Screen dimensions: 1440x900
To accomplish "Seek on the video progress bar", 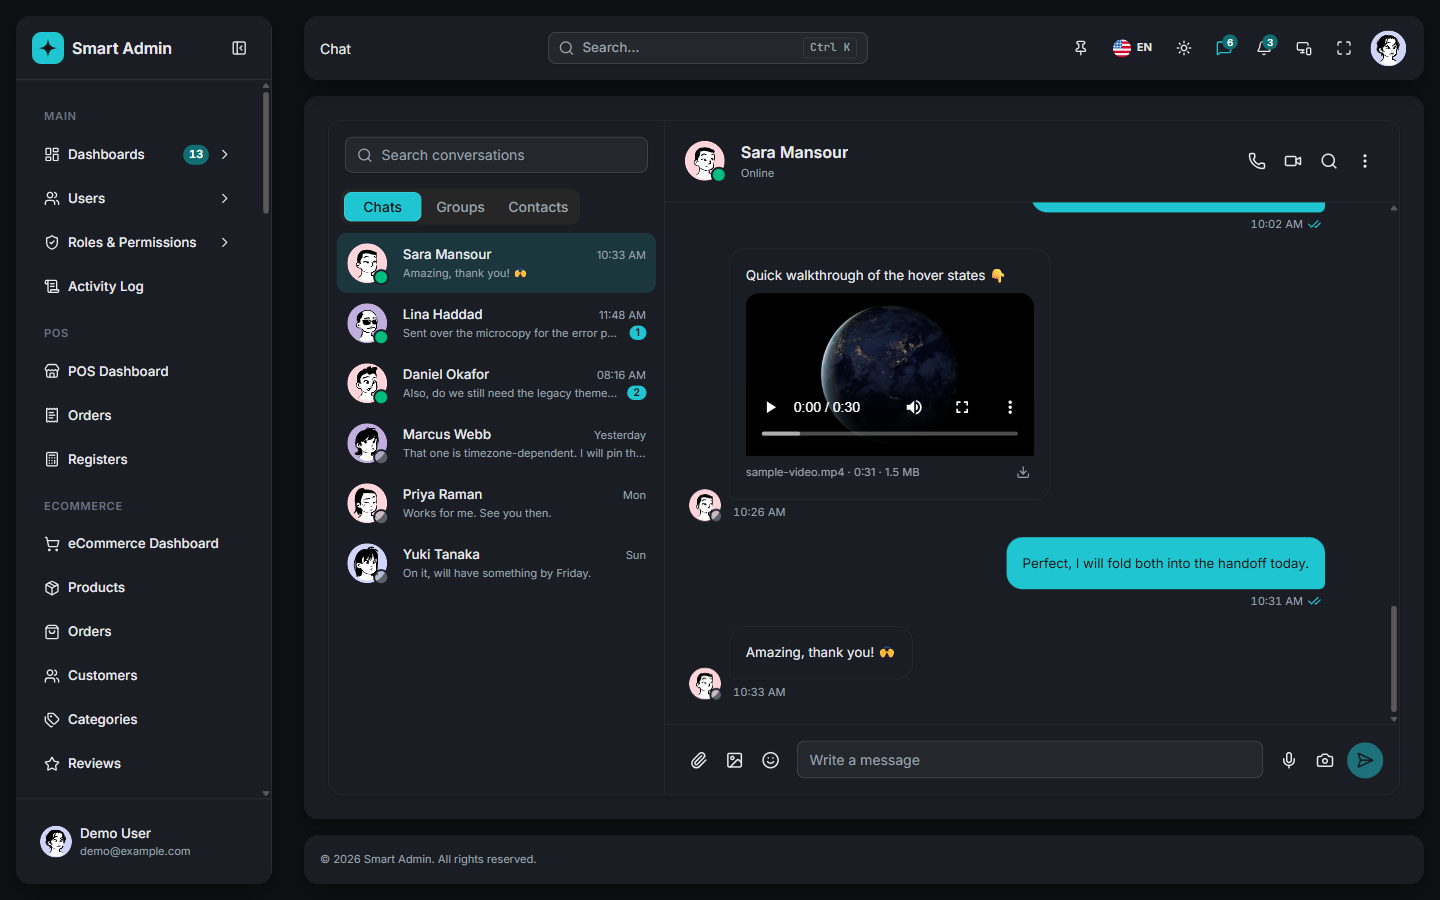I will click(x=890, y=433).
